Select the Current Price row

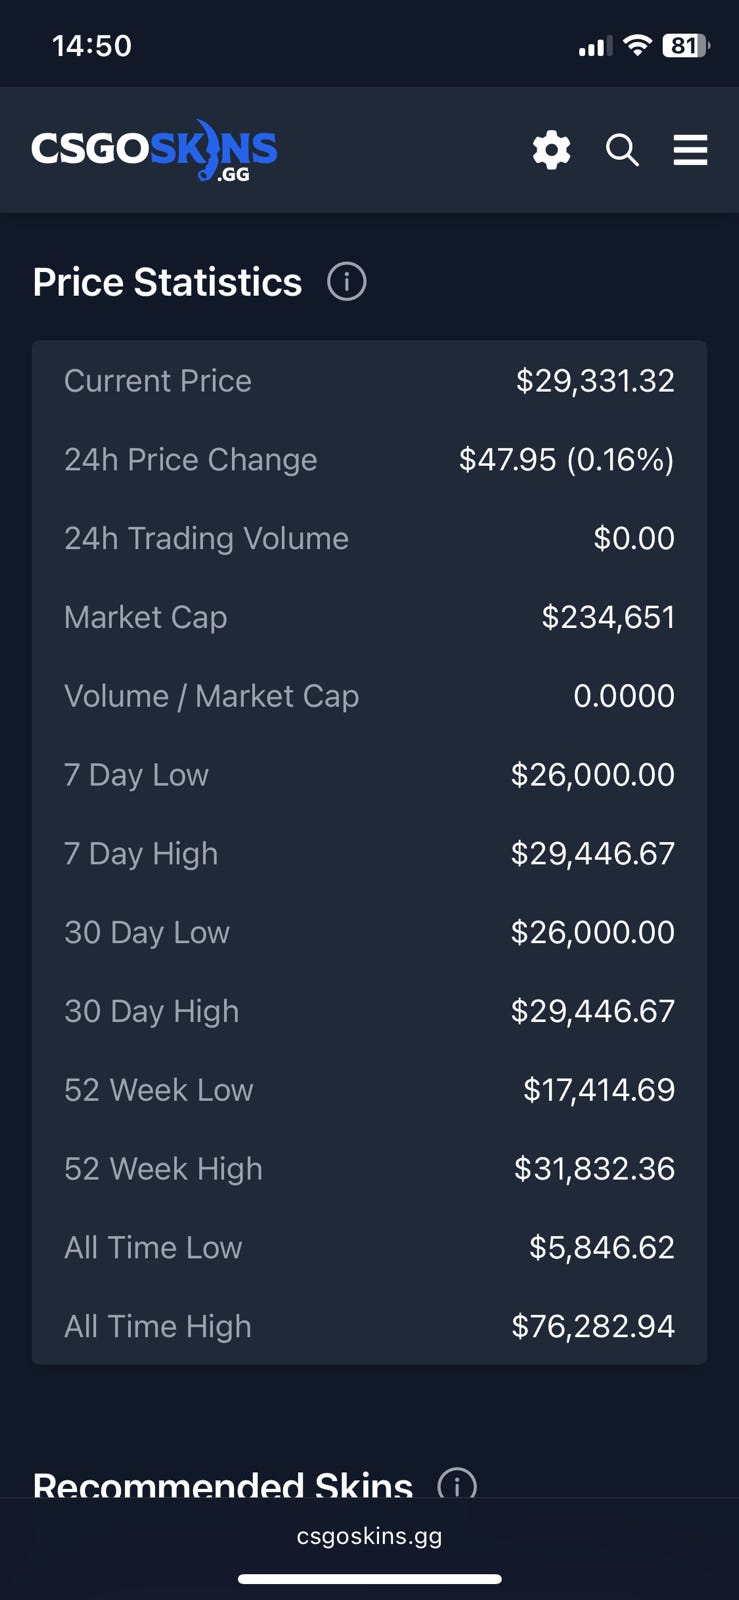click(x=369, y=381)
